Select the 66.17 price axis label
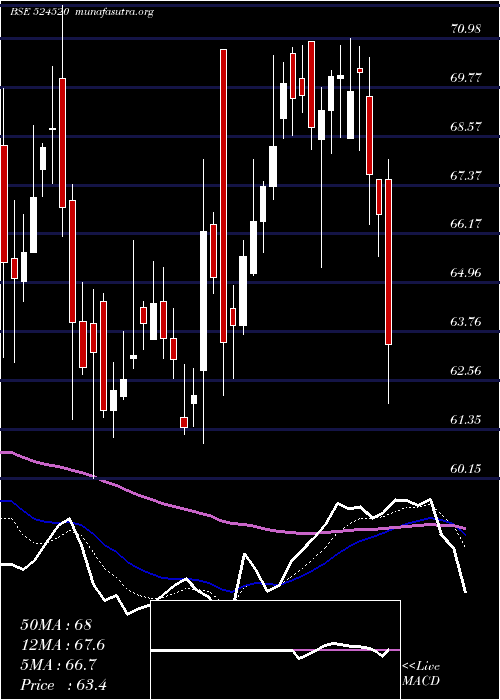 pos(466,224)
